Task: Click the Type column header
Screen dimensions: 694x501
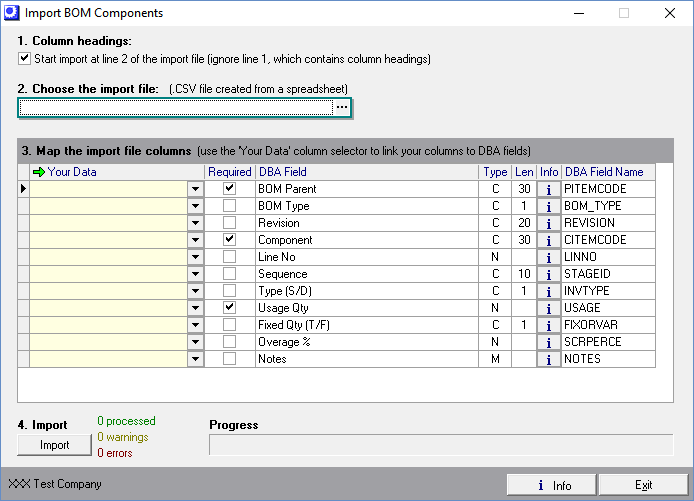Action: (x=495, y=172)
